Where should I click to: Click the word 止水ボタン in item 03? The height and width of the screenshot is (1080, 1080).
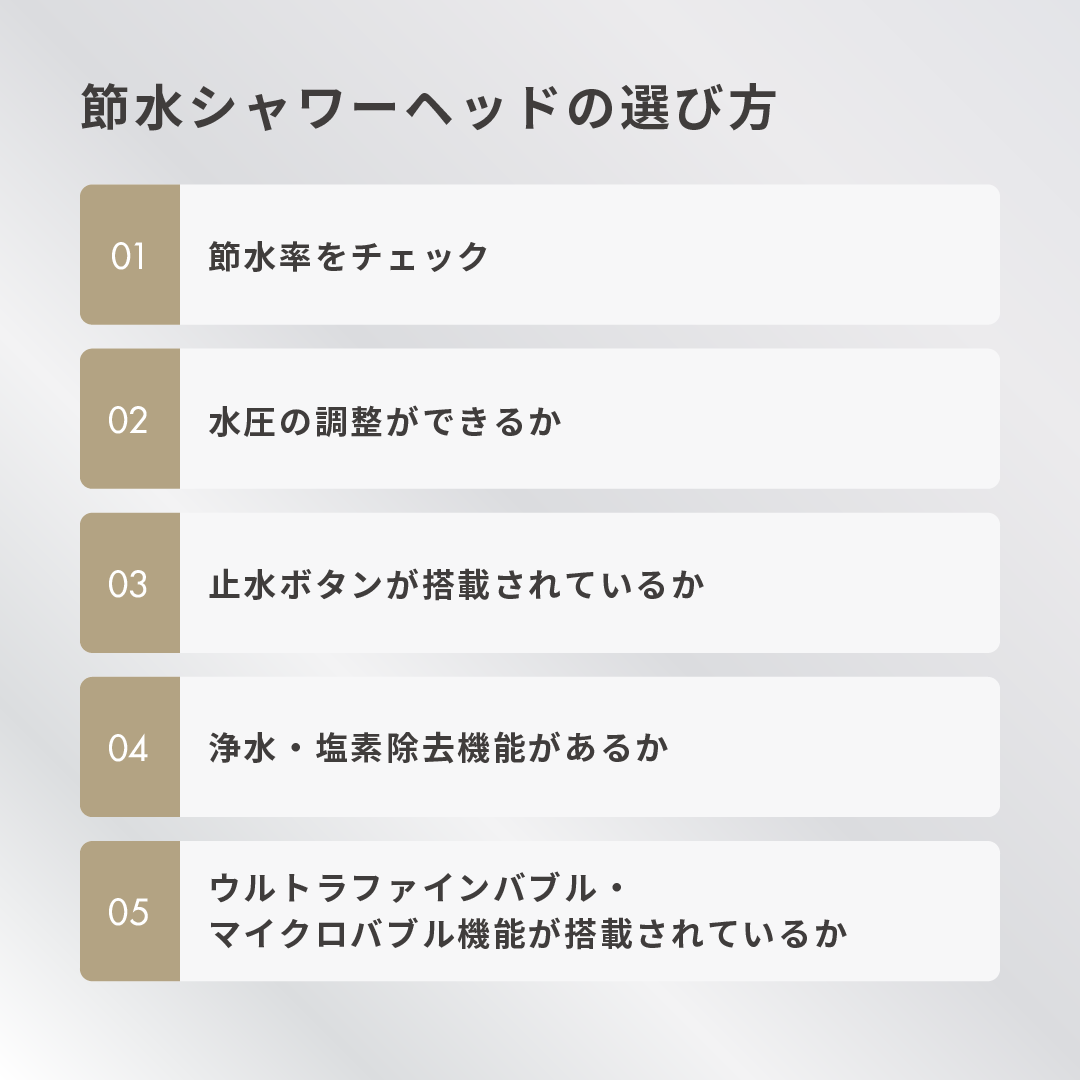[297, 585]
